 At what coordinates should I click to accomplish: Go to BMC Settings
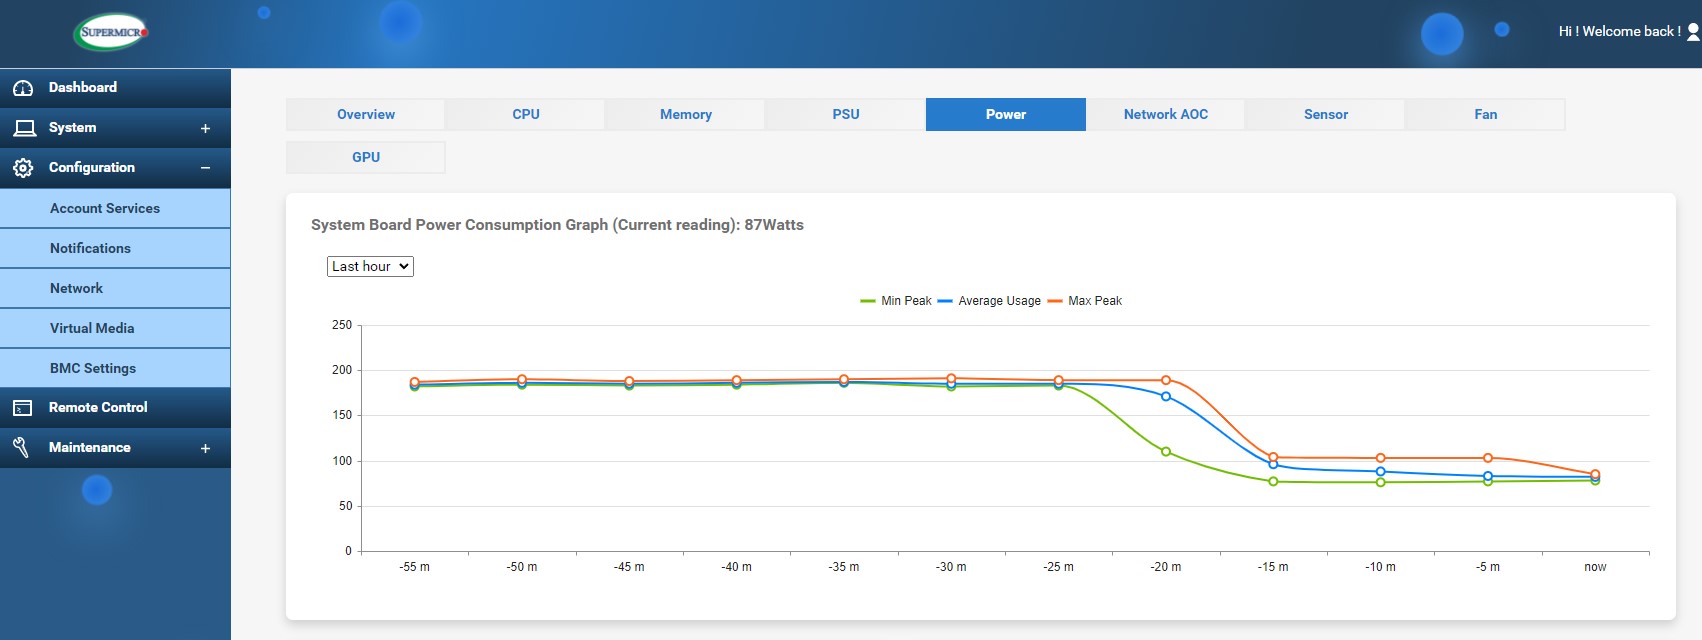[x=93, y=368]
